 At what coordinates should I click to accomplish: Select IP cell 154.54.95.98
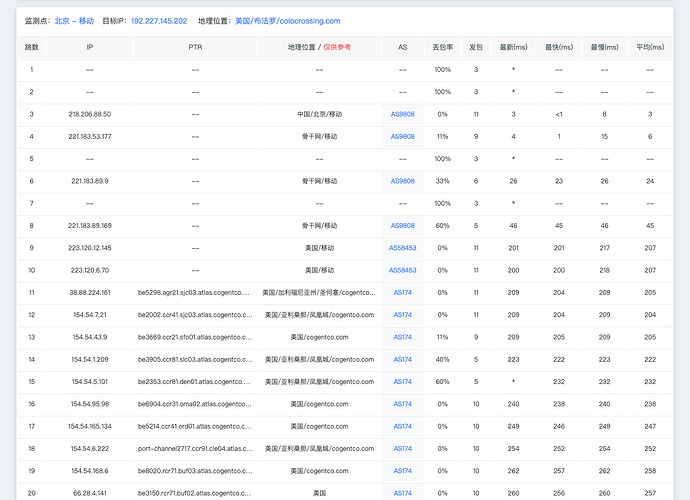90,404
